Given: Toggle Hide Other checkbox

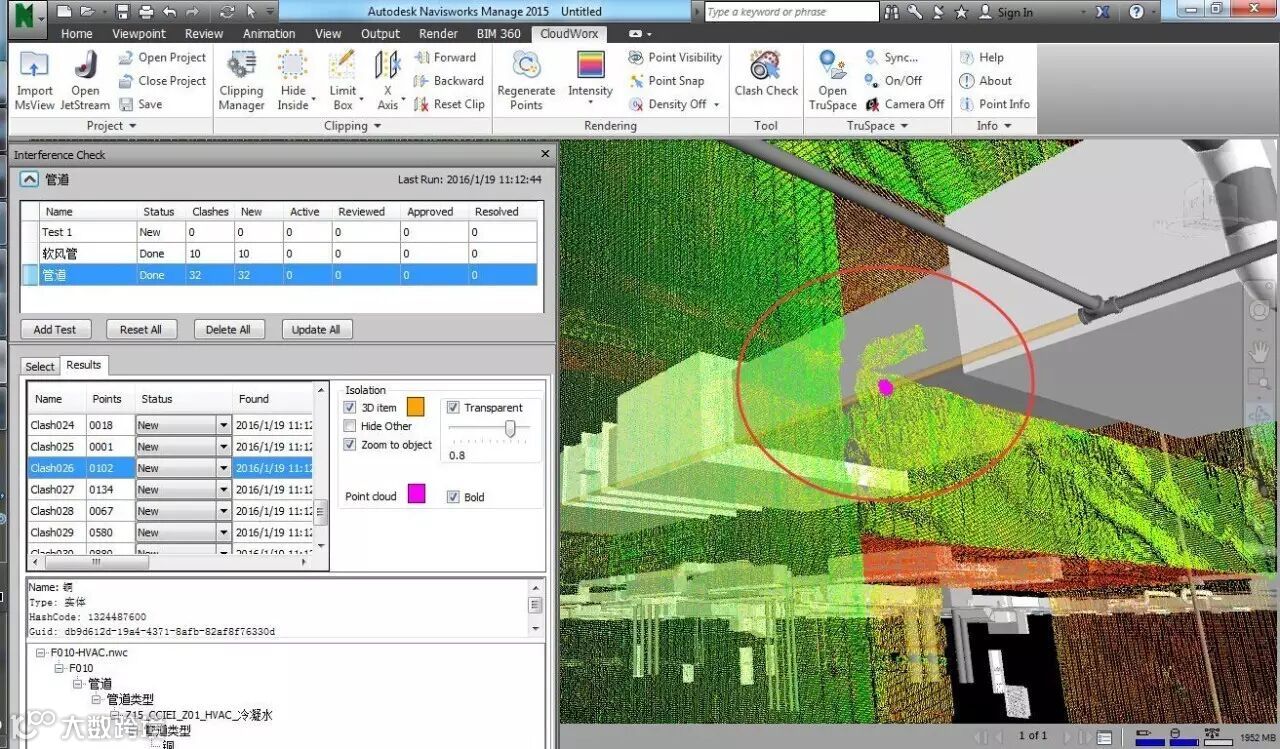Looking at the screenshot, I should coord(350,426).
